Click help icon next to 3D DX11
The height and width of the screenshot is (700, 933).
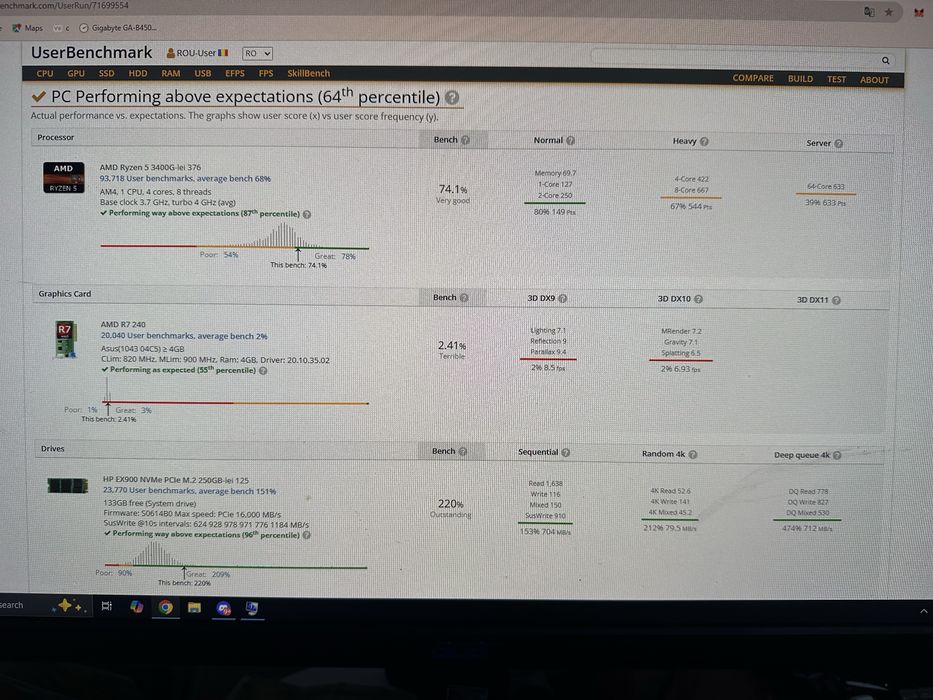[836, 300]
